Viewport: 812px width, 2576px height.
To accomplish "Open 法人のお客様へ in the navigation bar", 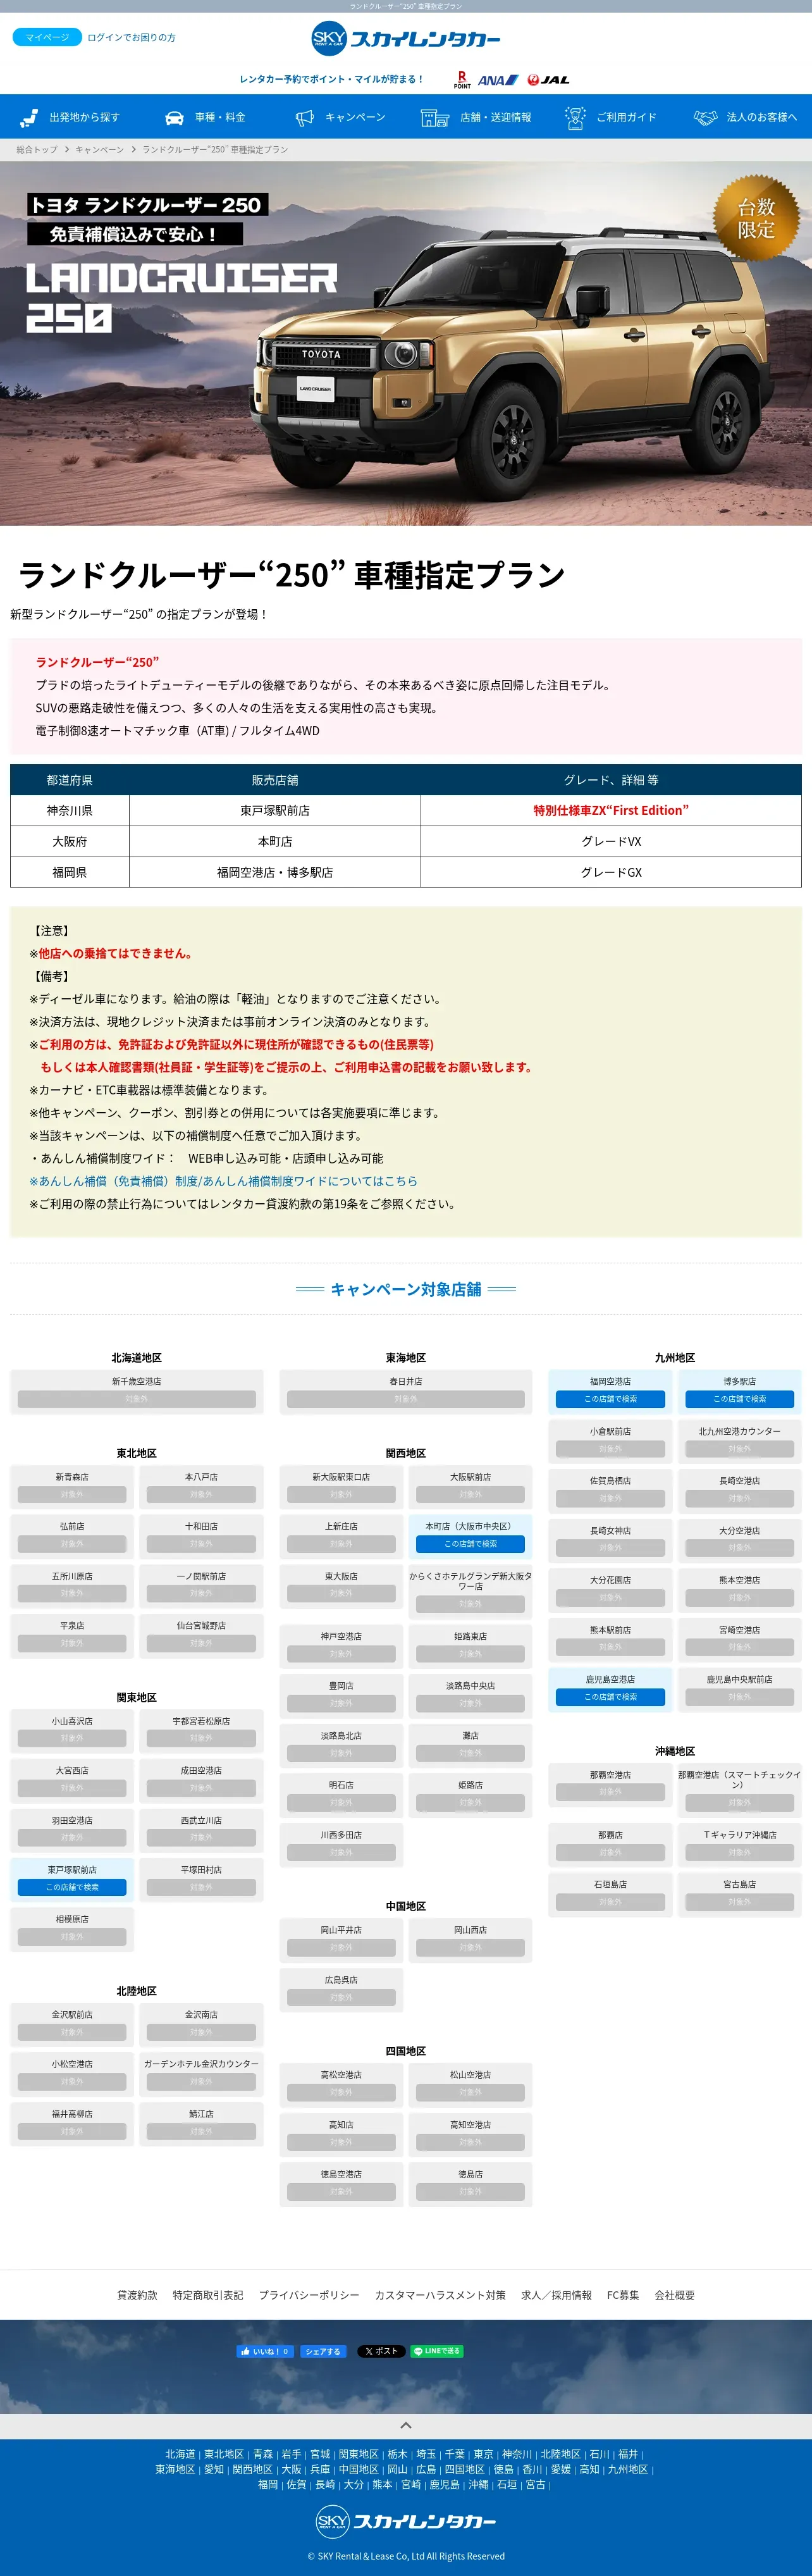I will [762, 118].
